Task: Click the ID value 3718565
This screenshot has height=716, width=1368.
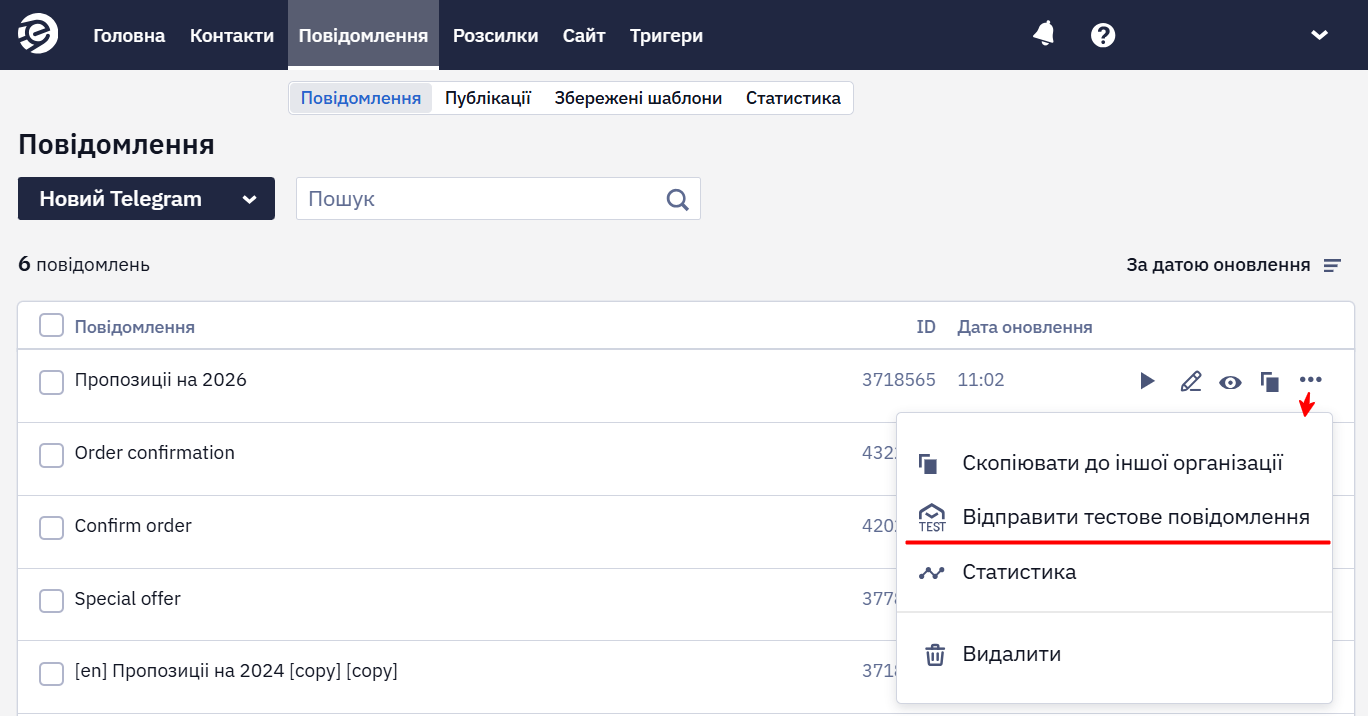Action: point(899,380)
